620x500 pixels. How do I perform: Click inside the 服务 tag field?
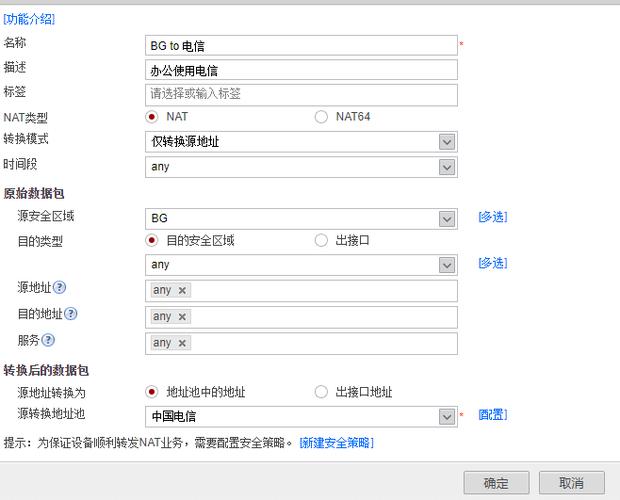click(x=301, y=343)
